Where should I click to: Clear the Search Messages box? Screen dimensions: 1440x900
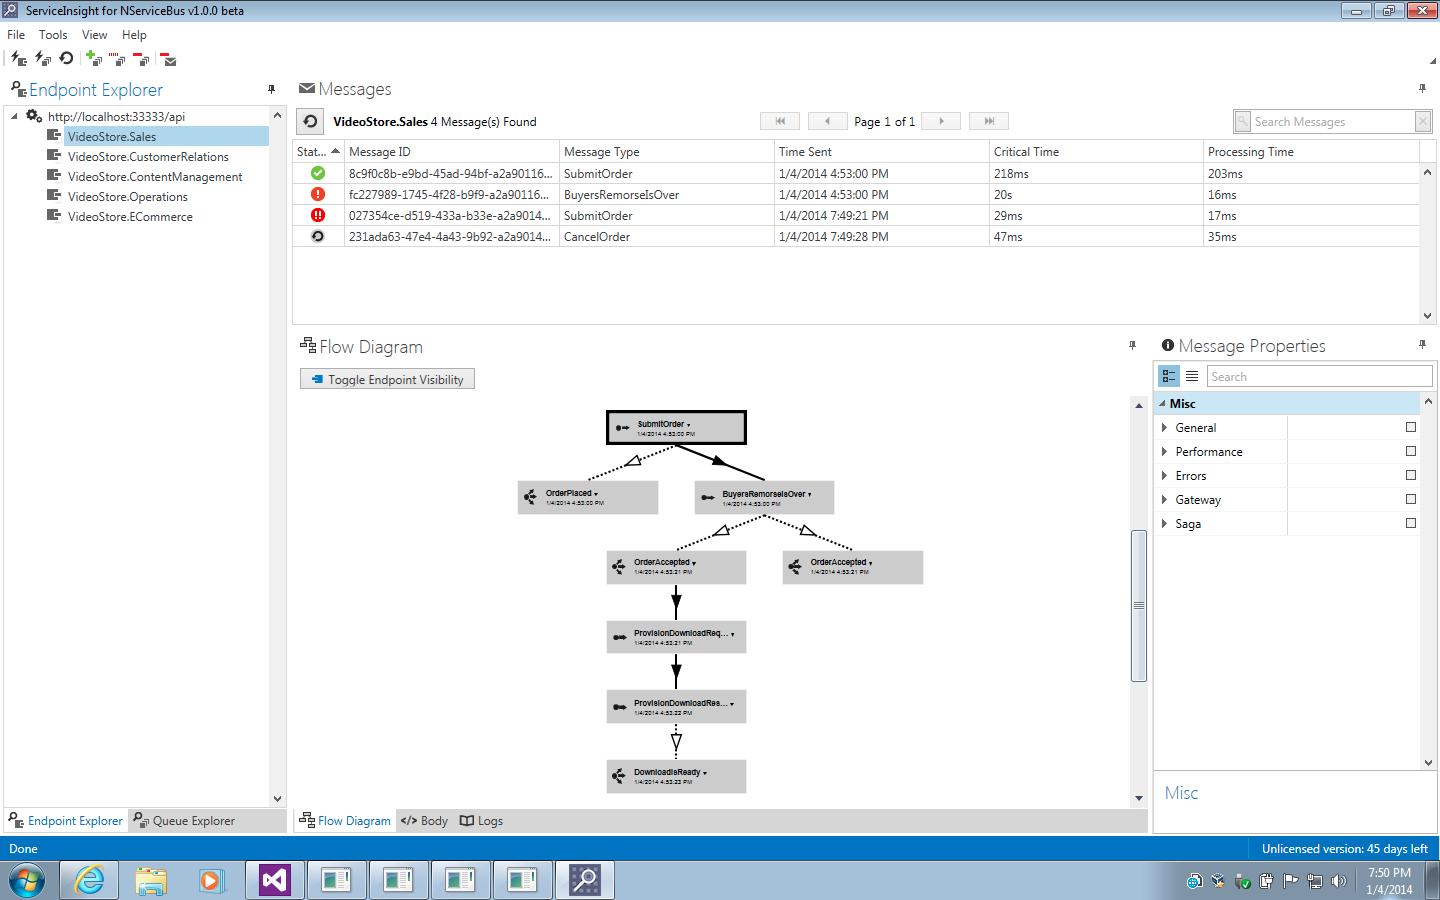point(1423,121)
